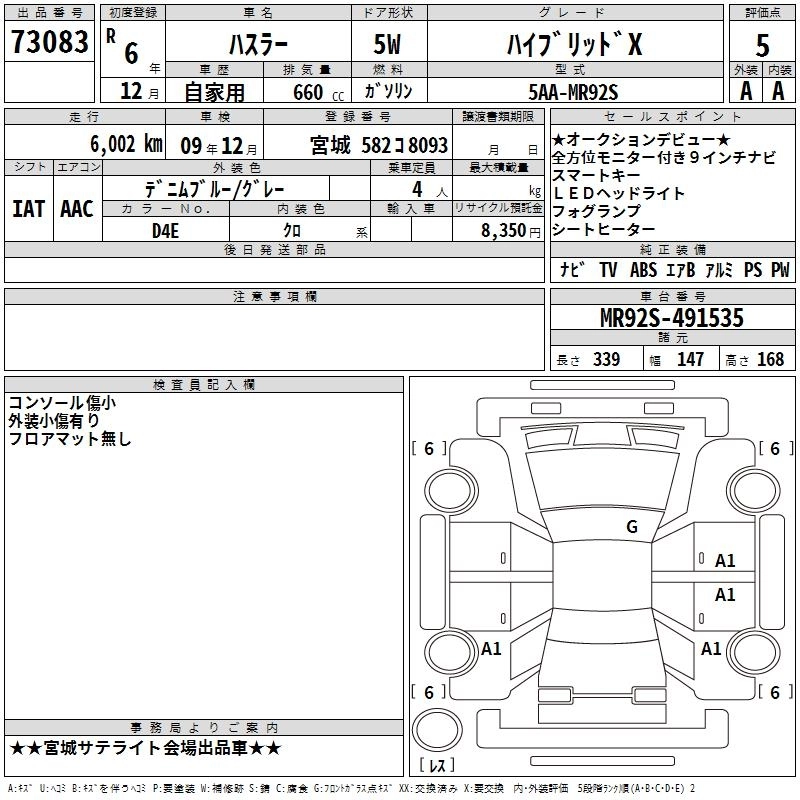Select the fuel type ガソリン
The image size is (800, 800).
[x=388, y=91]
